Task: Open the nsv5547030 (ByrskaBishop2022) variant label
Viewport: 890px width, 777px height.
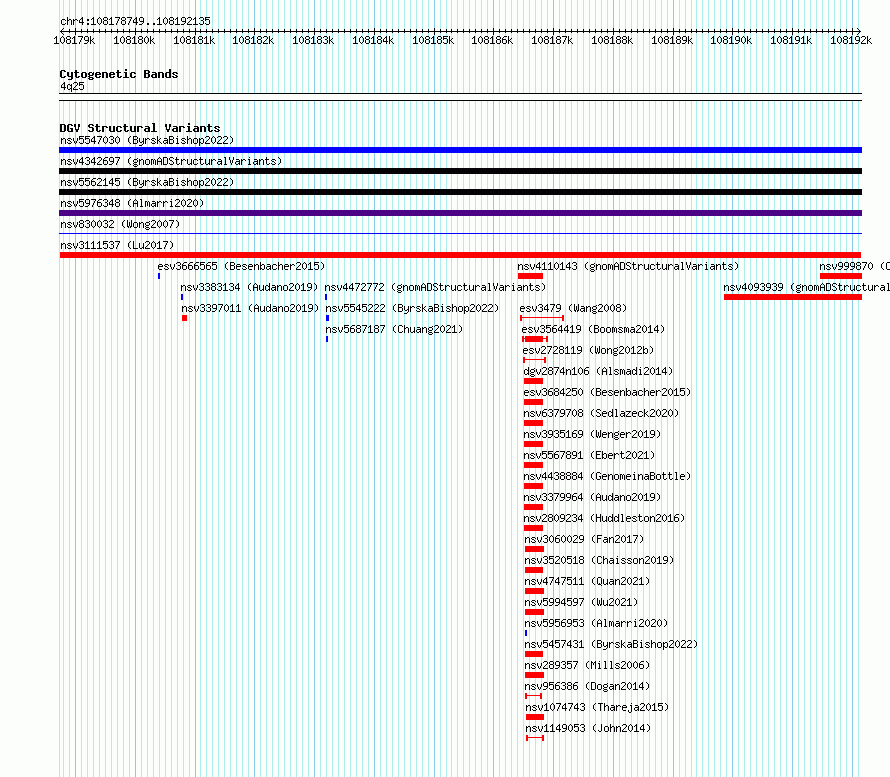Action: [x=147, y=140]
